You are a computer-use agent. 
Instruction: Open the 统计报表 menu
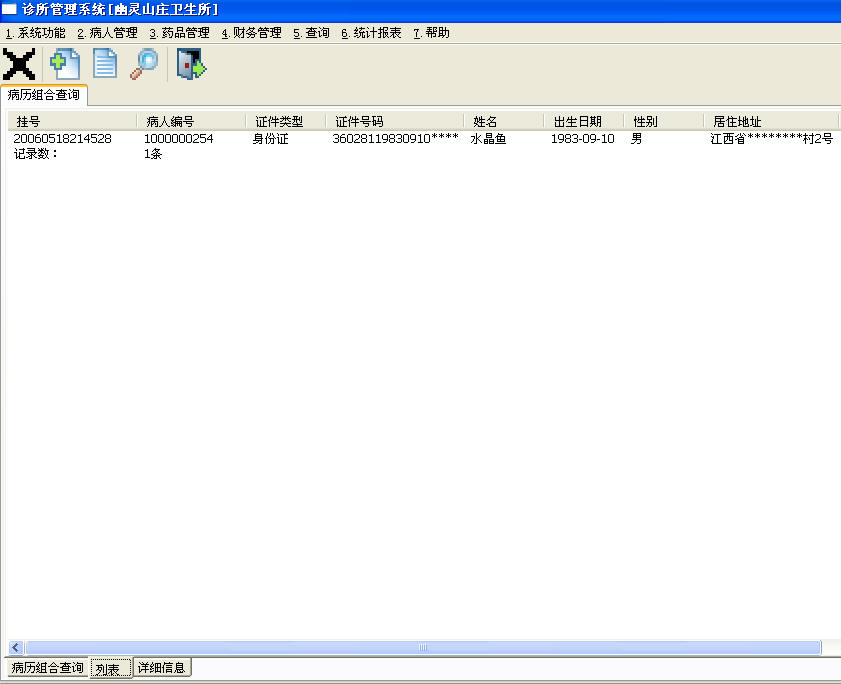(371, 33)
